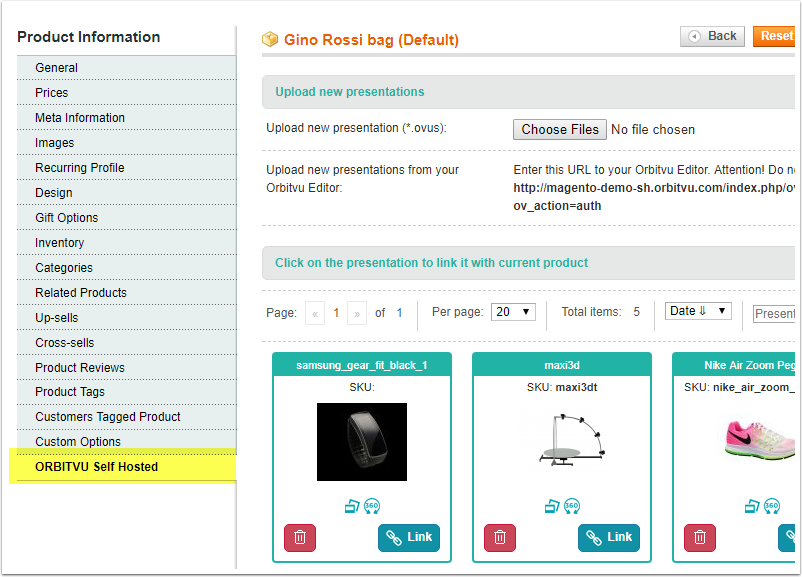Image resolution: width=802 pixels, height=577 pixels.
Task: Click the Gino Rossi bag (Default) title
Action: (371, 40)
